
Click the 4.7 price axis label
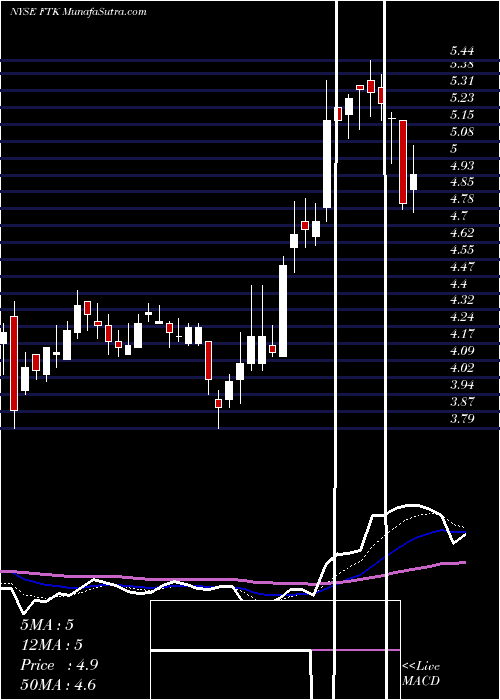[x=458, y=216]
